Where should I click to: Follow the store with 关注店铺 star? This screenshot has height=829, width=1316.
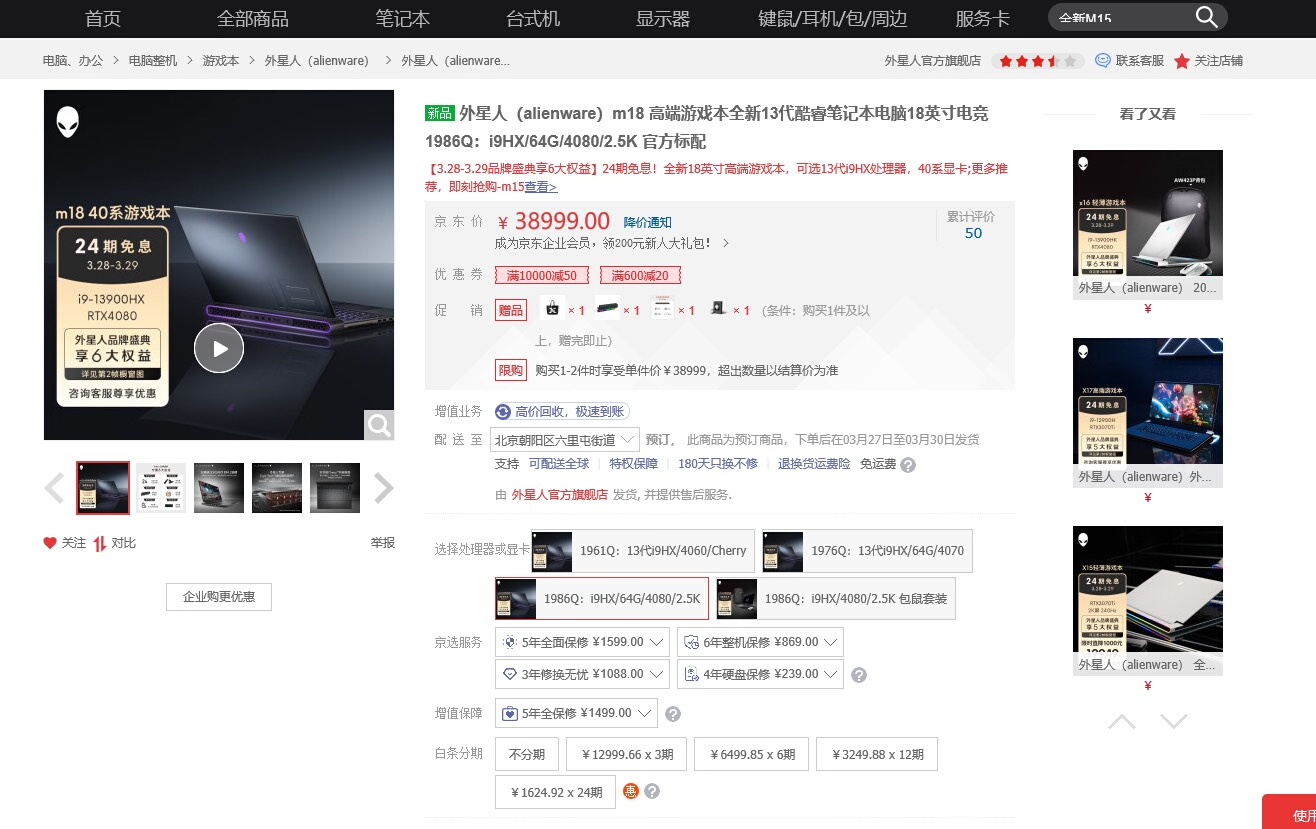[x=1182, y=61]
